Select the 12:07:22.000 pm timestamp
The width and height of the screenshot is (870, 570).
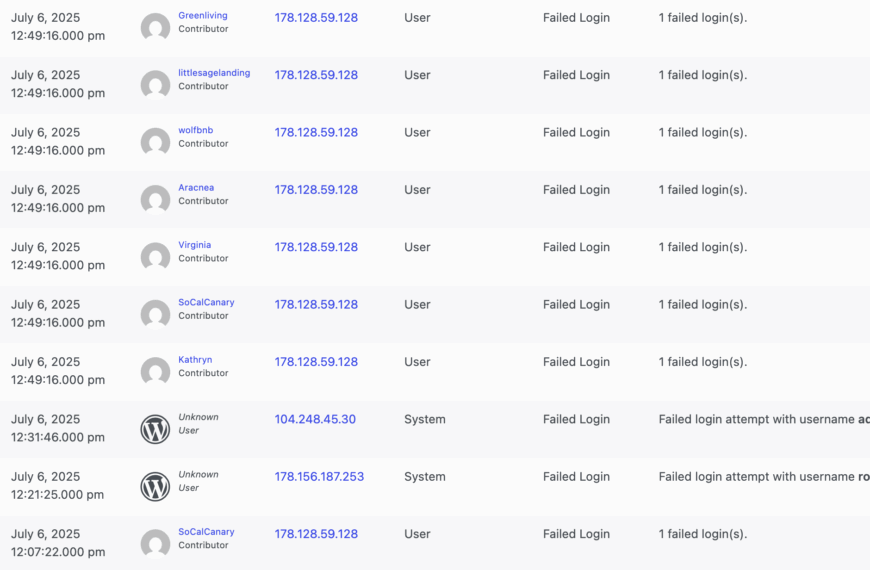pyautogui.click(x=58, y=552)
